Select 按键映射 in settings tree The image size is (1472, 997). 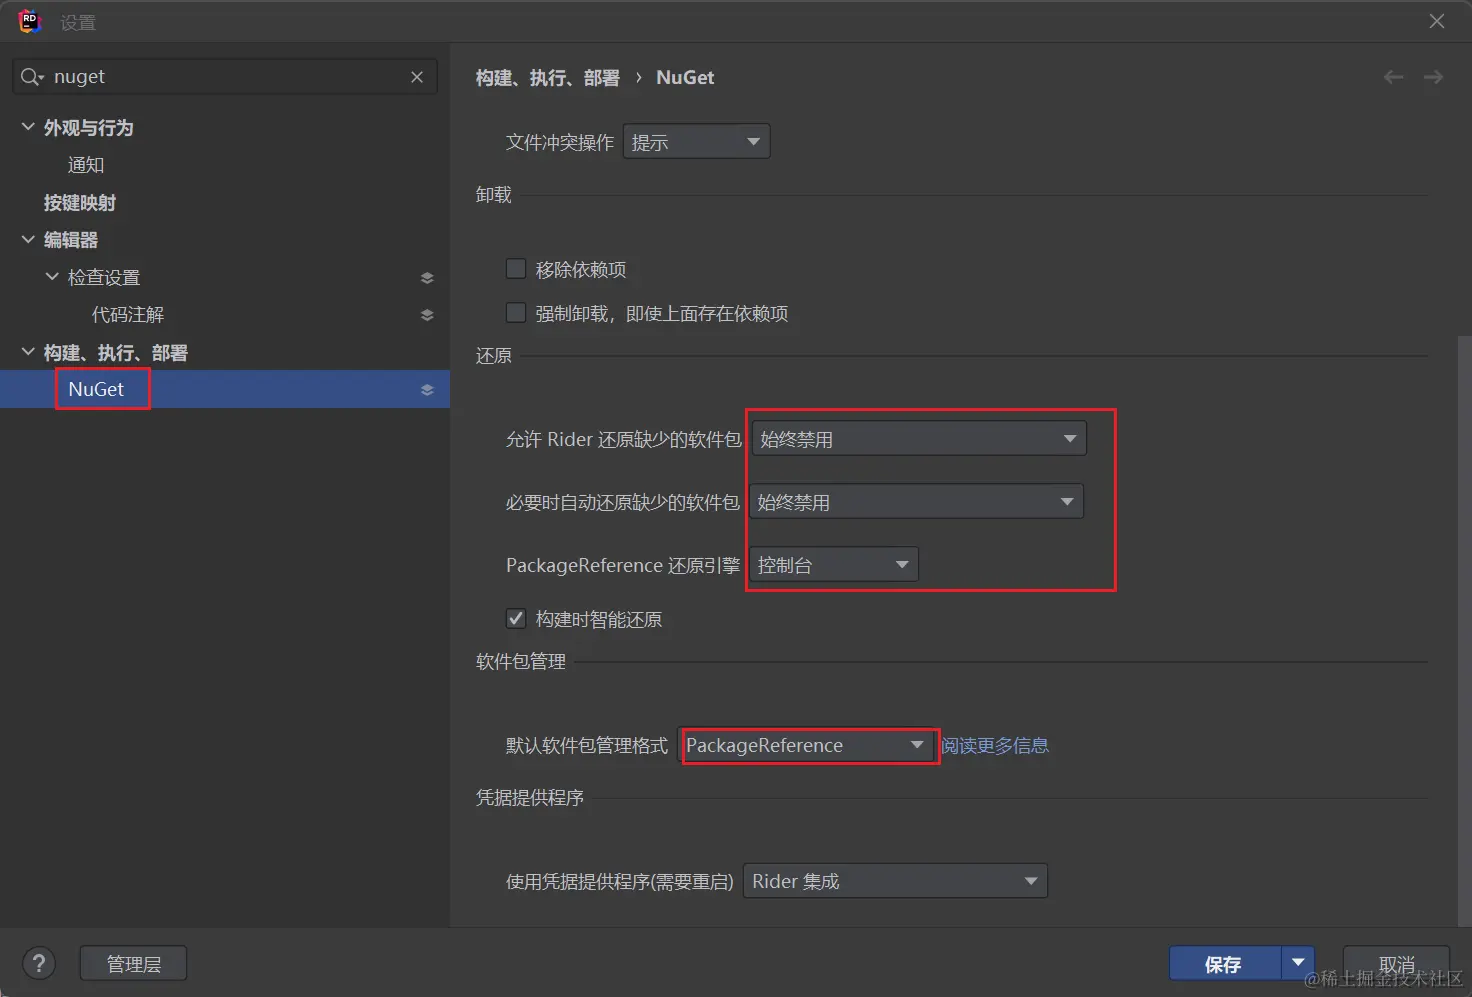pyautogui.click(x=80, y=203)
